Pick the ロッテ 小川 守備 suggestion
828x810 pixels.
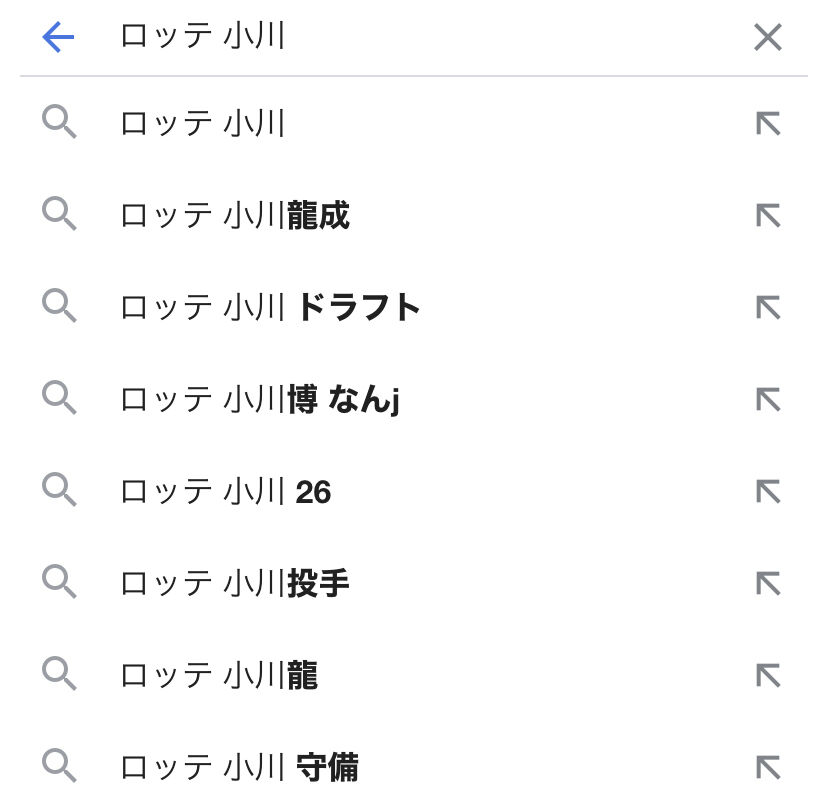[414, 767]
